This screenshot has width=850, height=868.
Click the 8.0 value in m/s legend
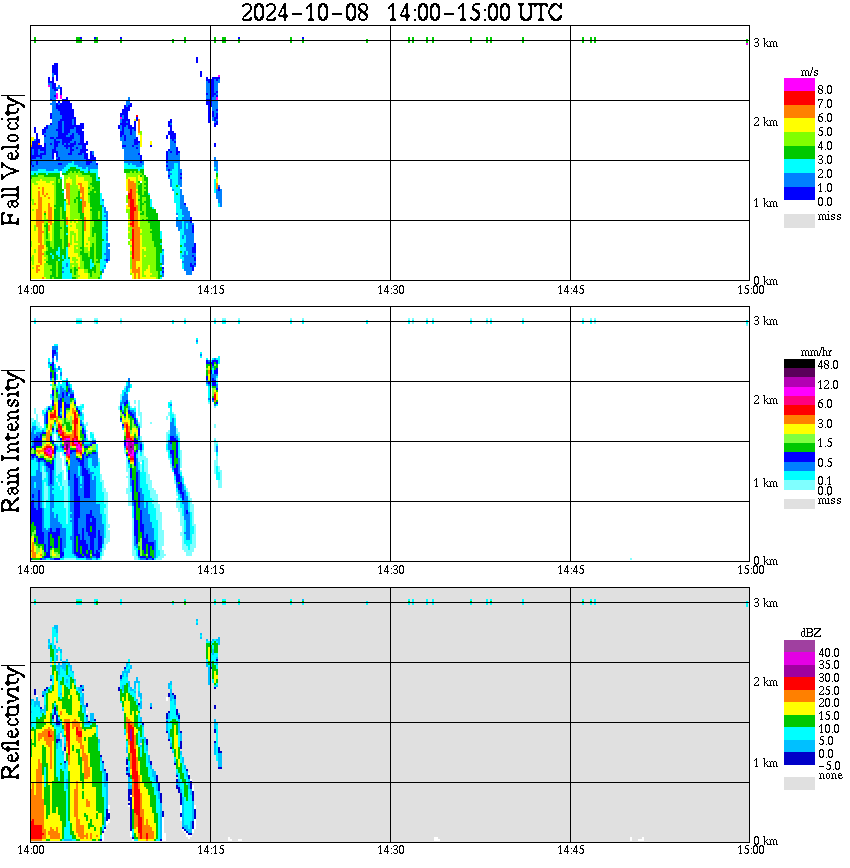(x=825, y=90)
